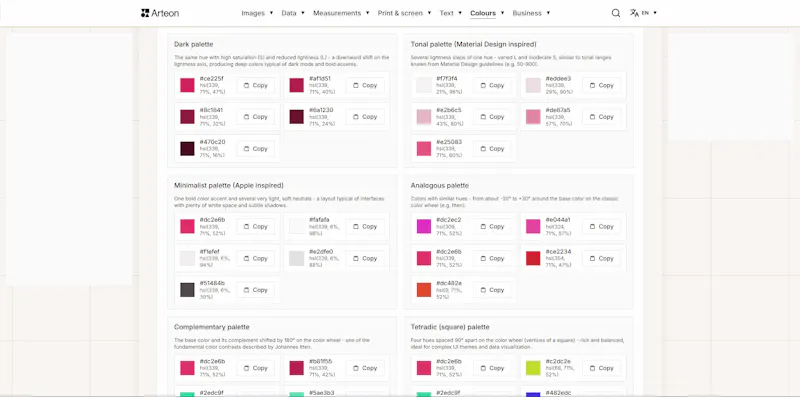Click the Complementary palette heading
800x397 pixels.
point(212,327)
